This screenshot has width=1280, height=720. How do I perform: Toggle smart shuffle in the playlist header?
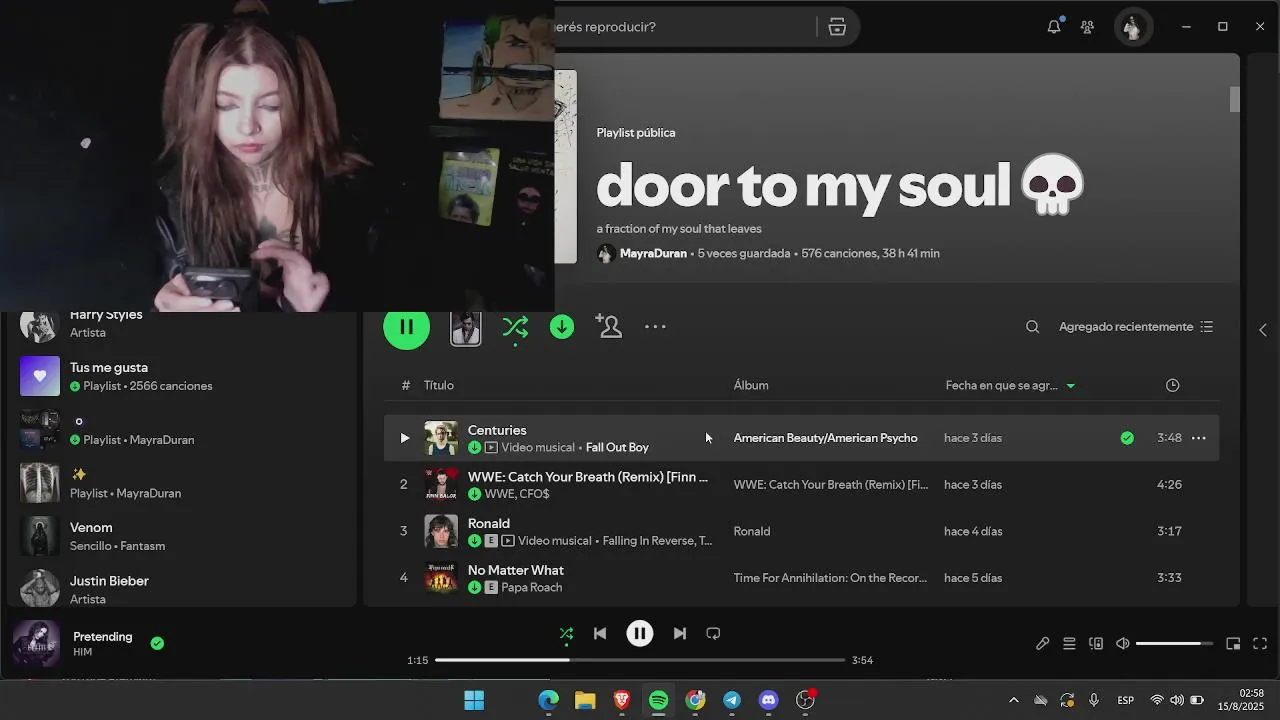[x=515, y=326]
